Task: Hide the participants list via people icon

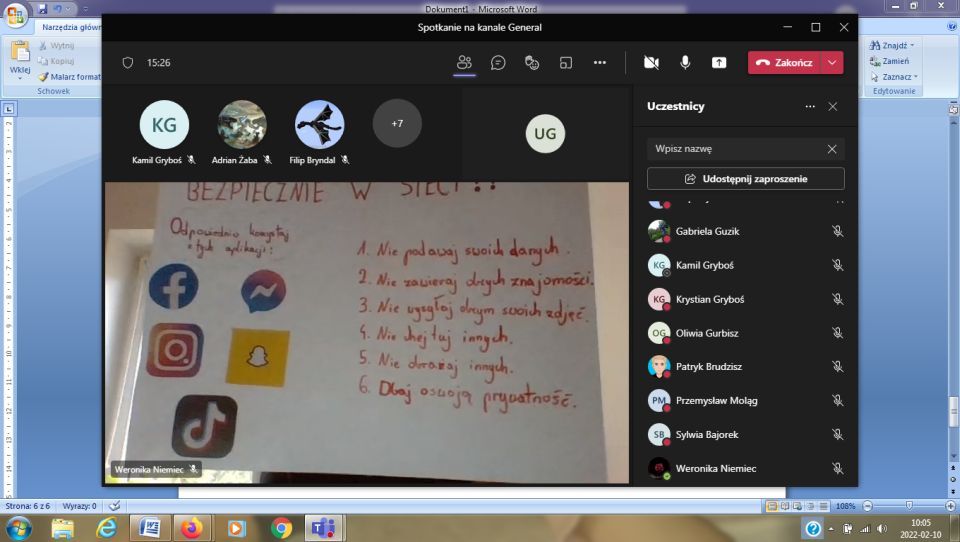Action: point(464,62)
